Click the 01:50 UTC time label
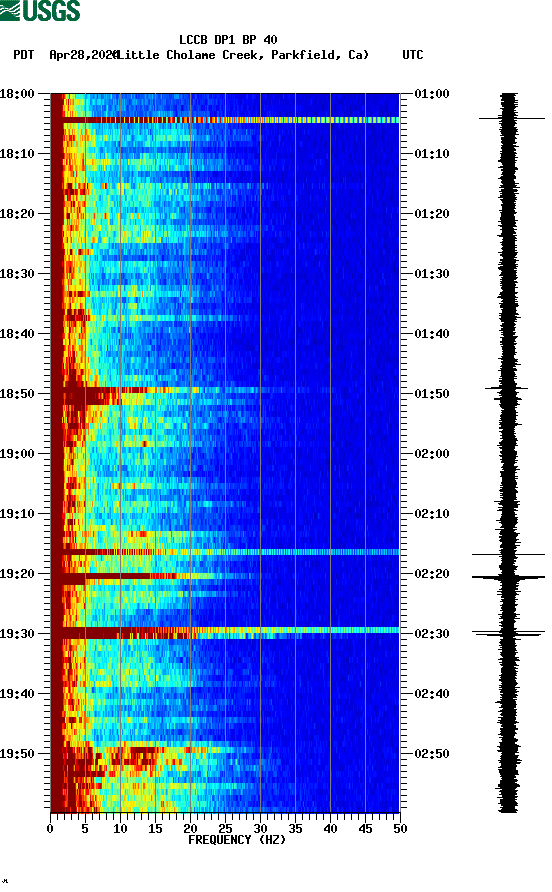Viewport: 552px width, 892px height. pos(432,394)
